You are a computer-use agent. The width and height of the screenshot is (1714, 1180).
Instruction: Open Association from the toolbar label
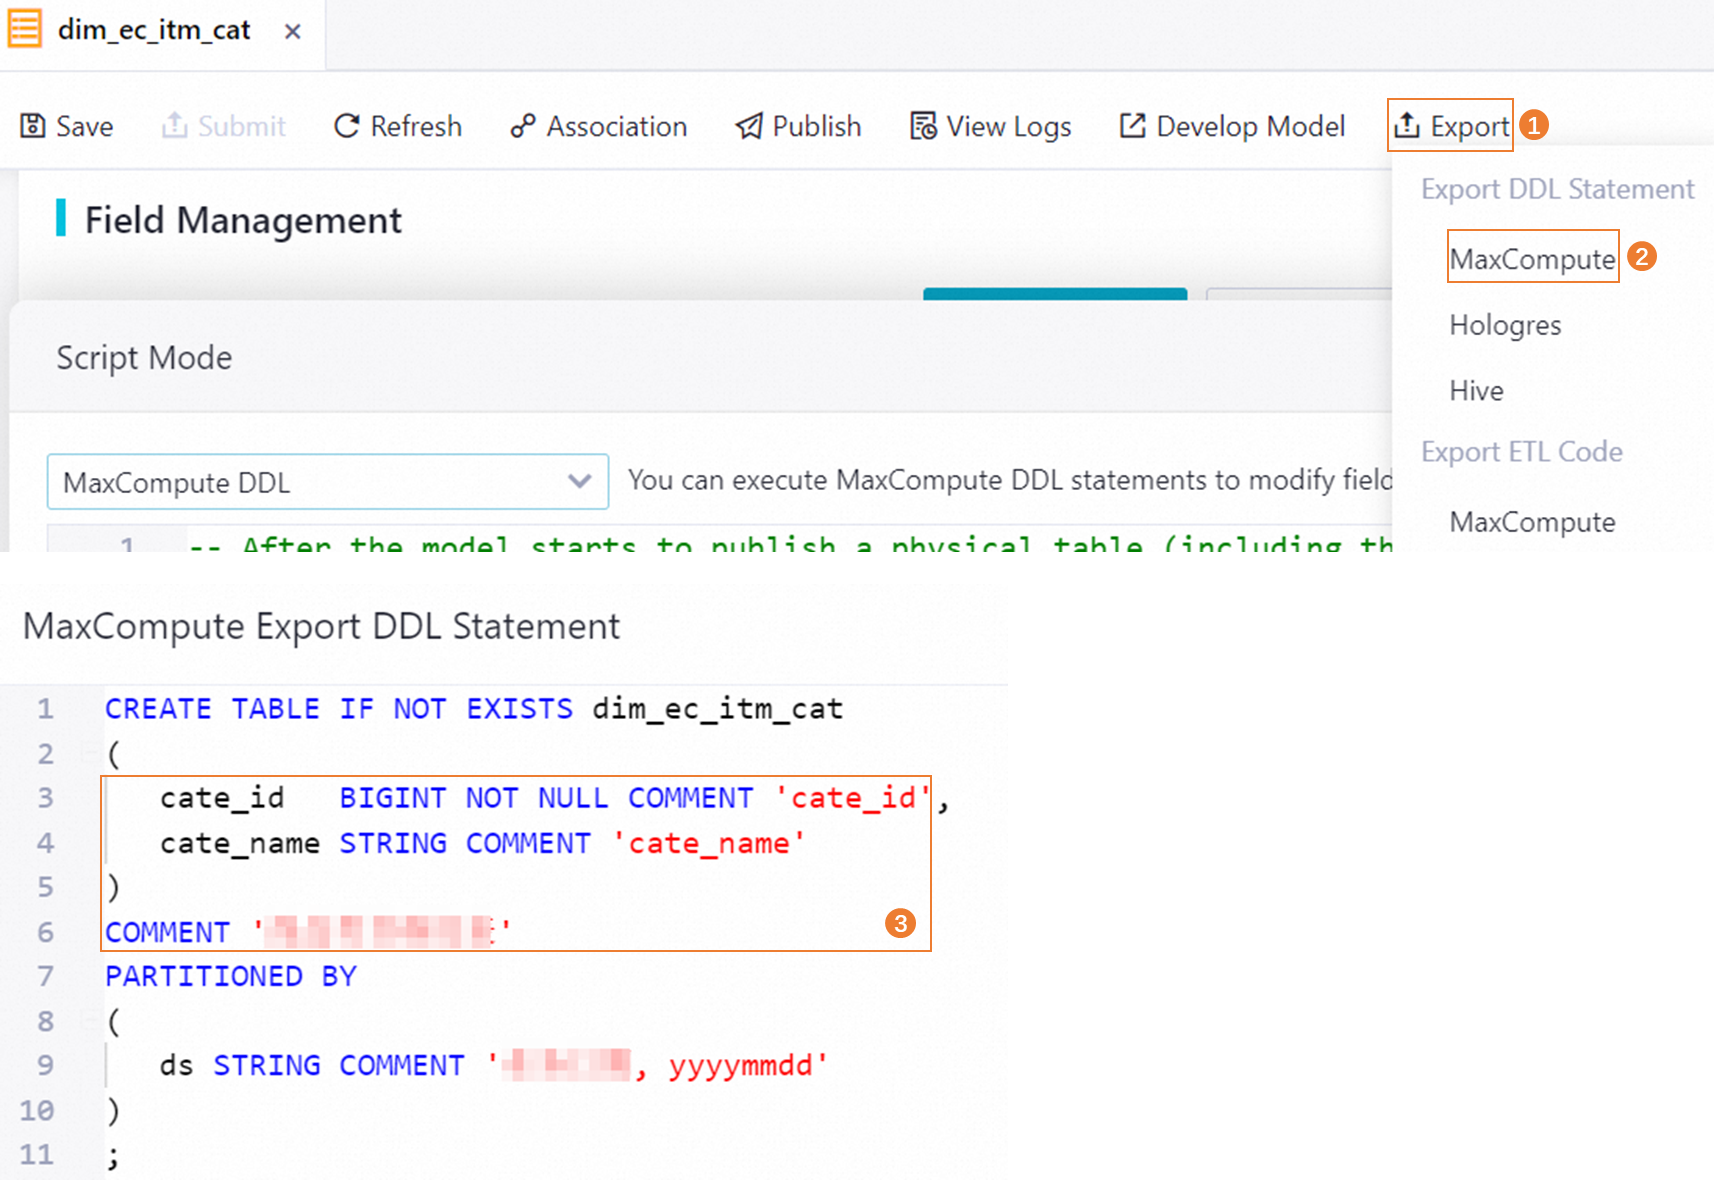click(617, 126)
